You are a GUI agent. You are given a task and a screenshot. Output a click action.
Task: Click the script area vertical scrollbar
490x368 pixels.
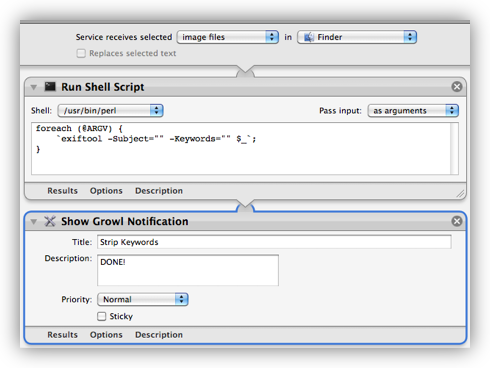pos(455,149)
